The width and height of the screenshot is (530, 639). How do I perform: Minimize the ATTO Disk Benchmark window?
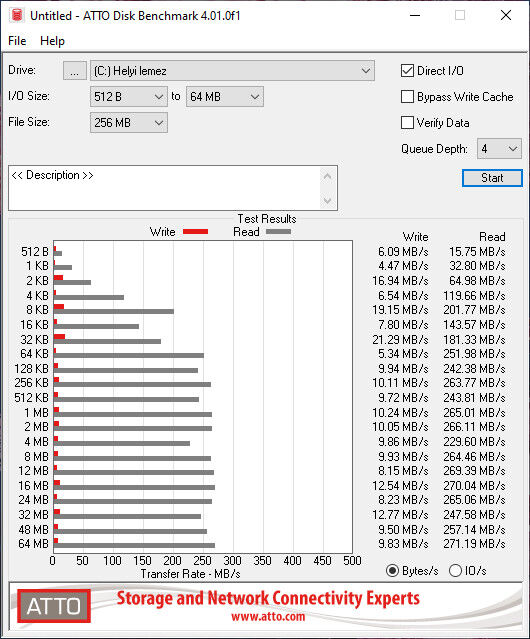click(x=415, y=15)
